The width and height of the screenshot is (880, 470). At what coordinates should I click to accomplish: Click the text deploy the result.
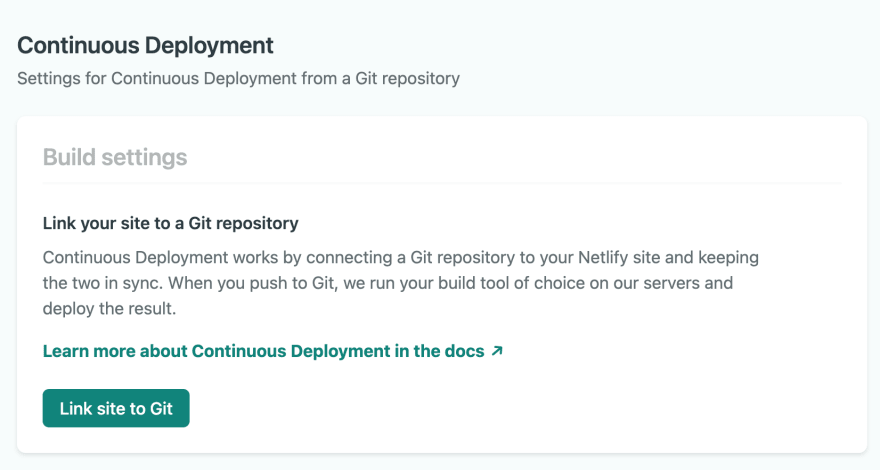[x=109, y=308]
